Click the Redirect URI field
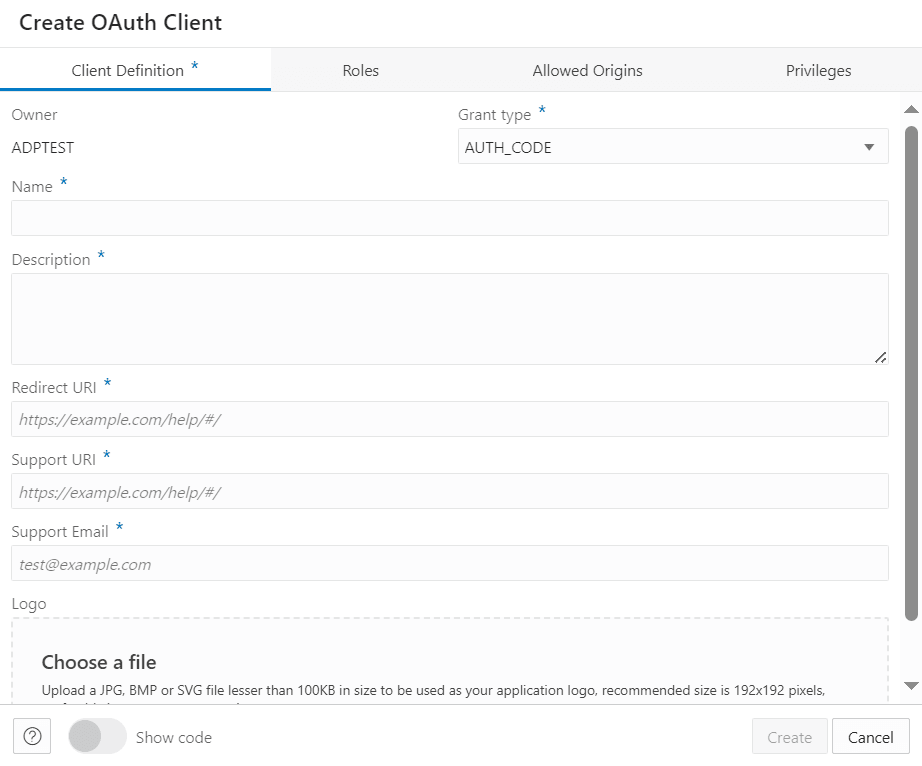Viewport: 922px width, 766px height. click(x=449, y=419)
